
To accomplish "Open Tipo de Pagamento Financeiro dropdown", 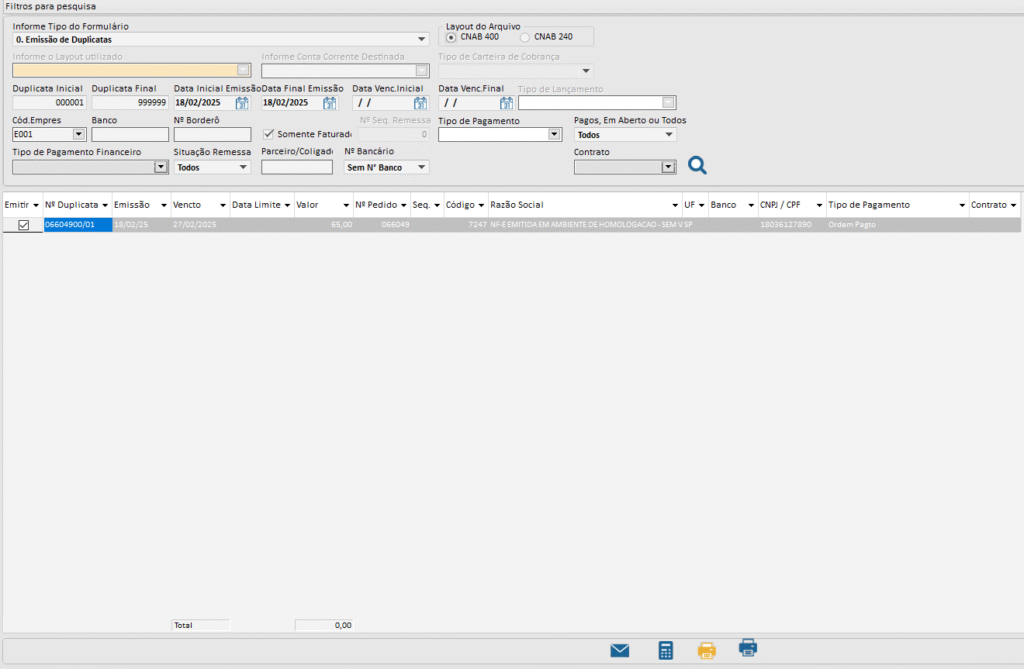I will pyautogui.click(x=161, y=167).
